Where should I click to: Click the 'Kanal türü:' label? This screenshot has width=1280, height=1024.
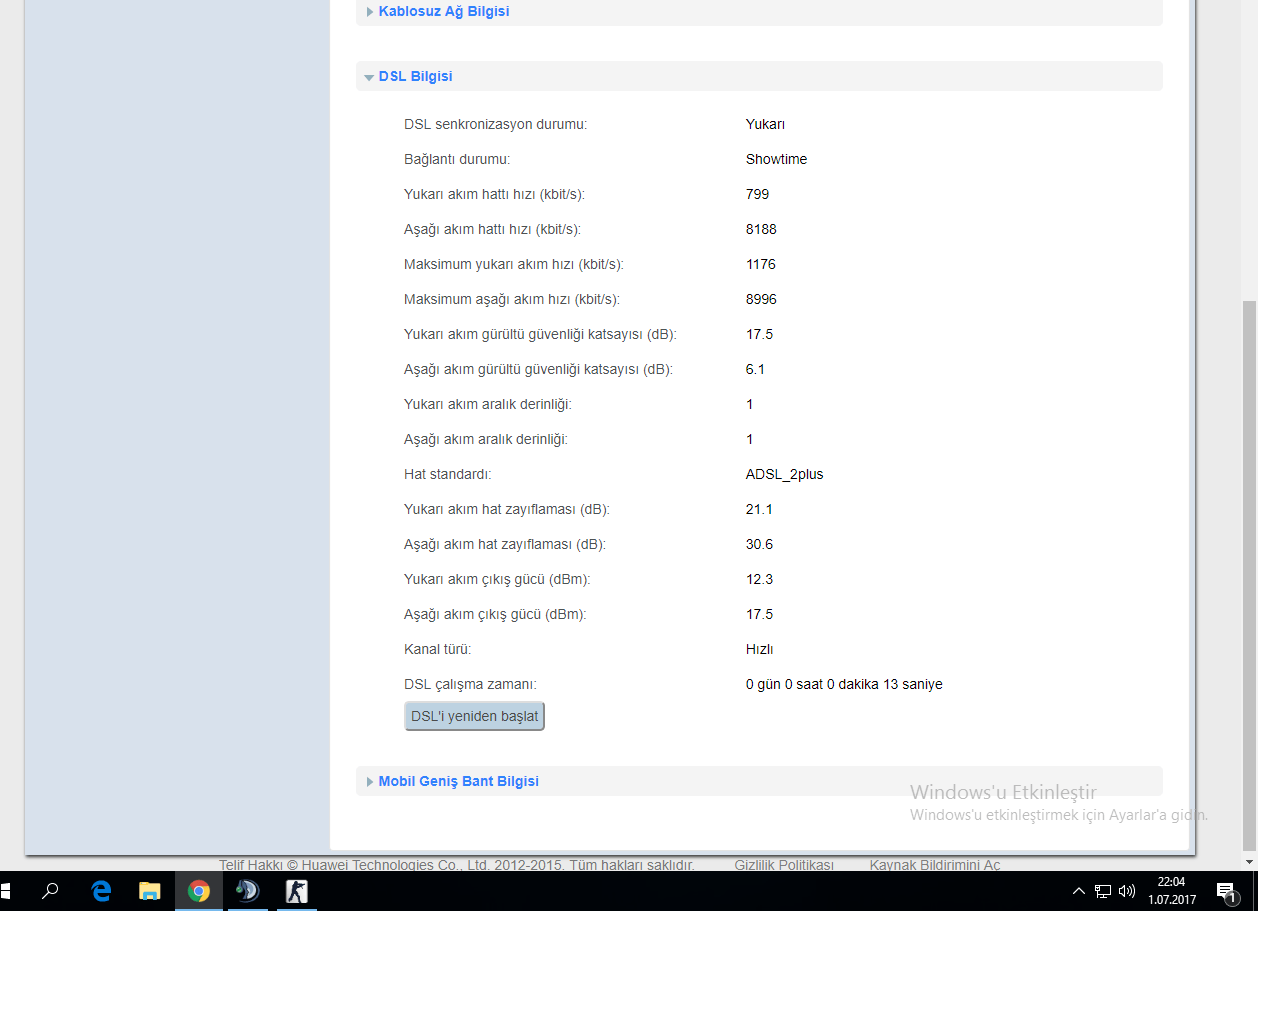[438, 649]
